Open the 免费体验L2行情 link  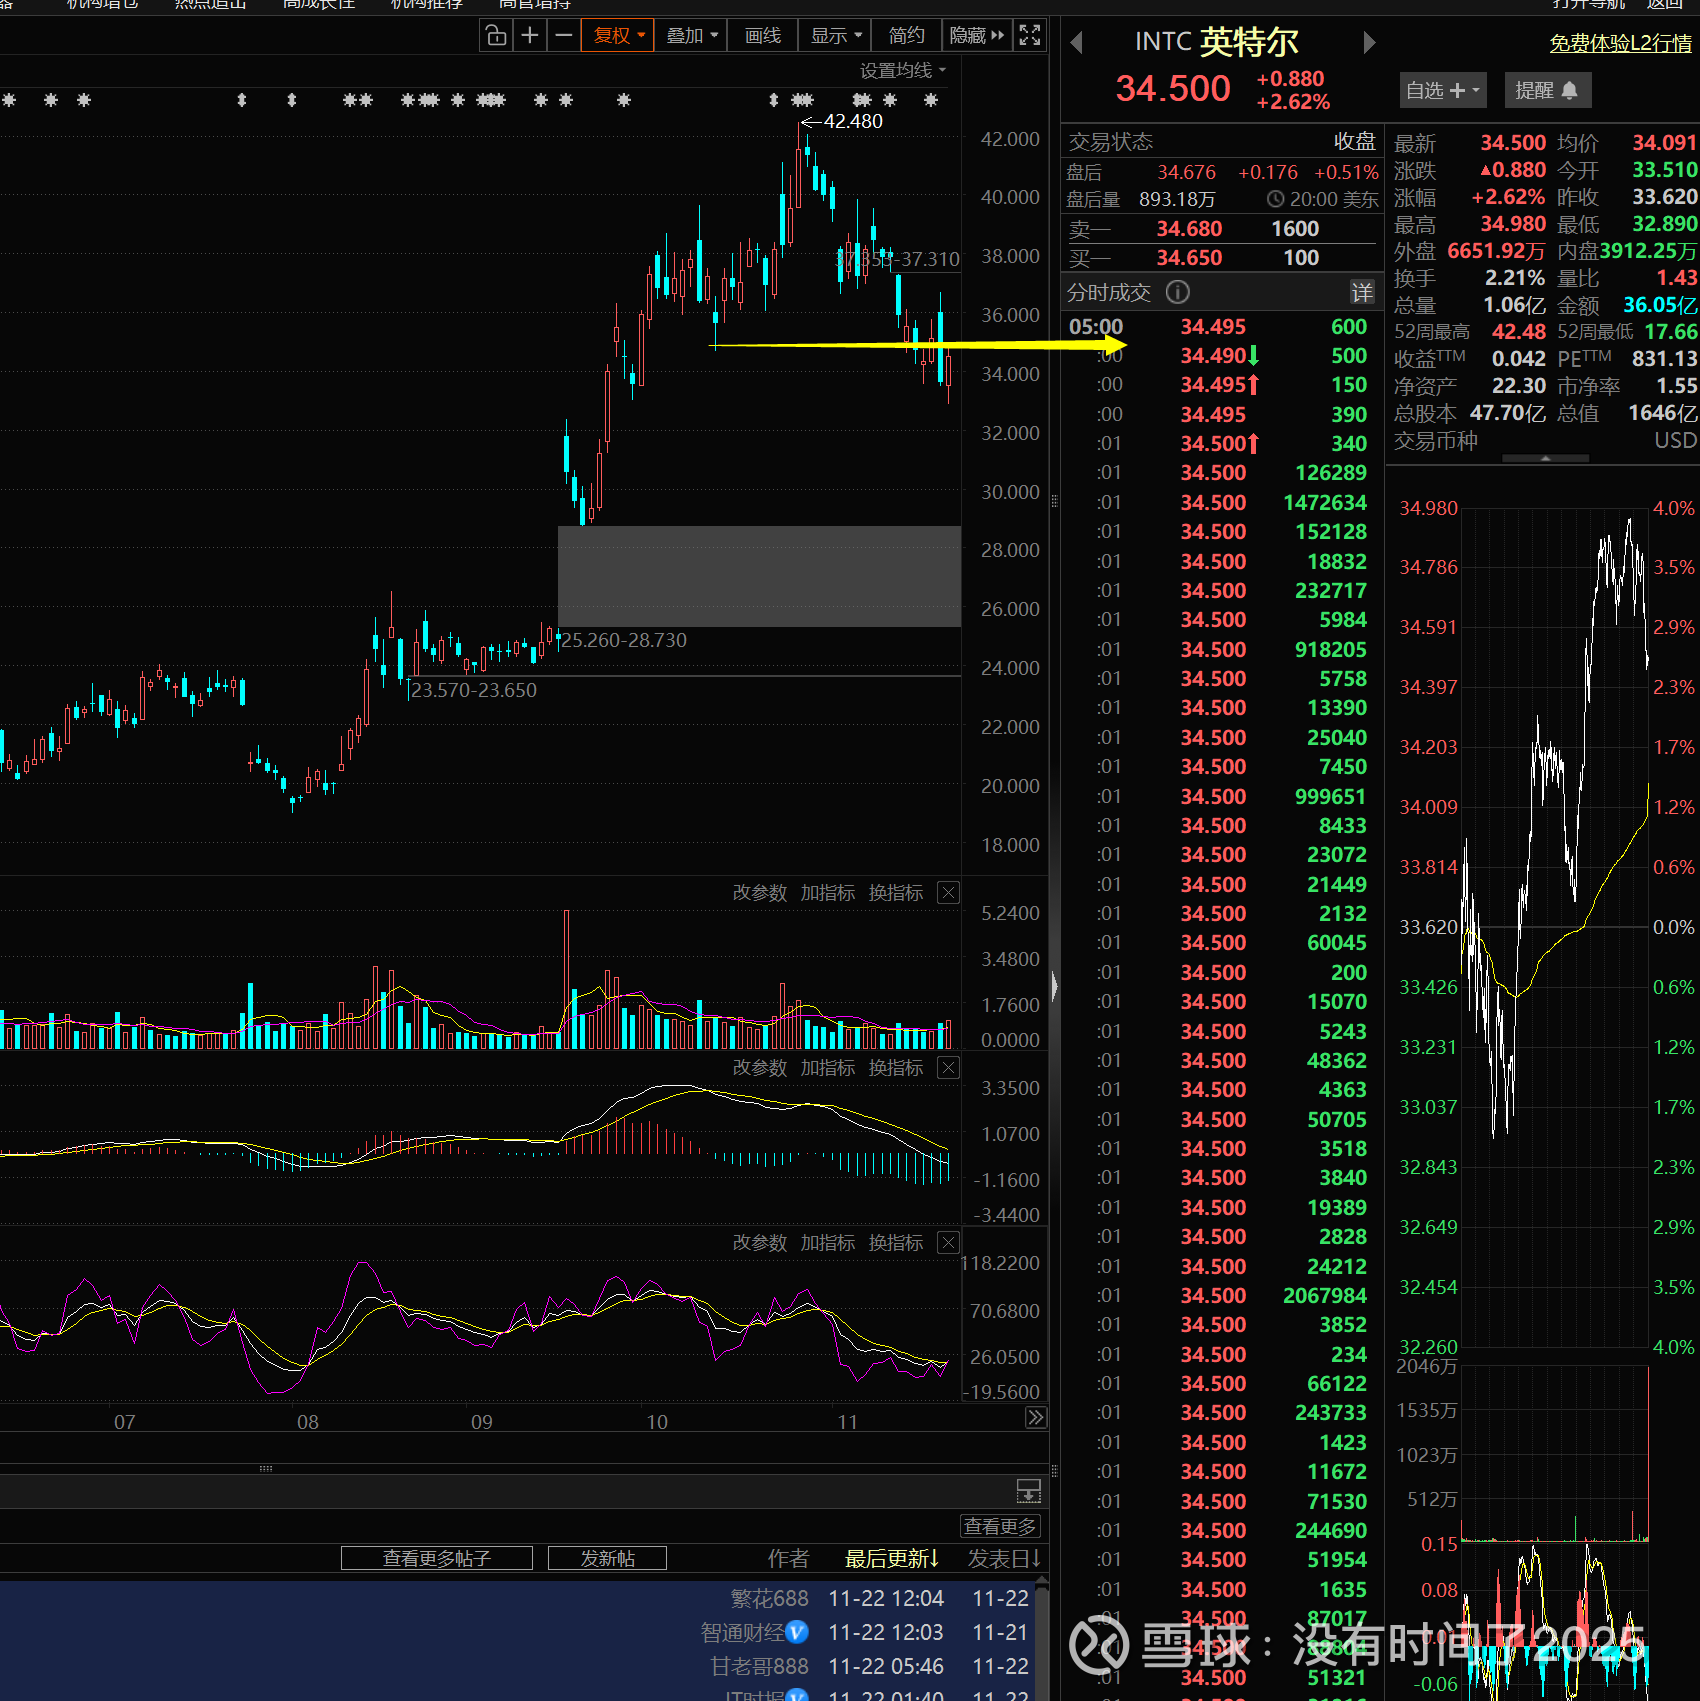pos(1621,43)
